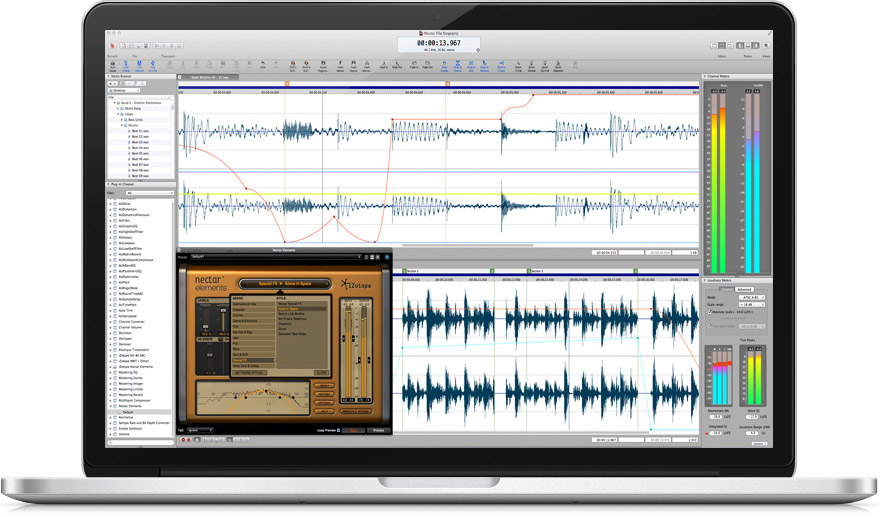Viewport: 880px width, 517px height.
Task: Expand the Bass Lines folder
Action: tap(122, 120)
